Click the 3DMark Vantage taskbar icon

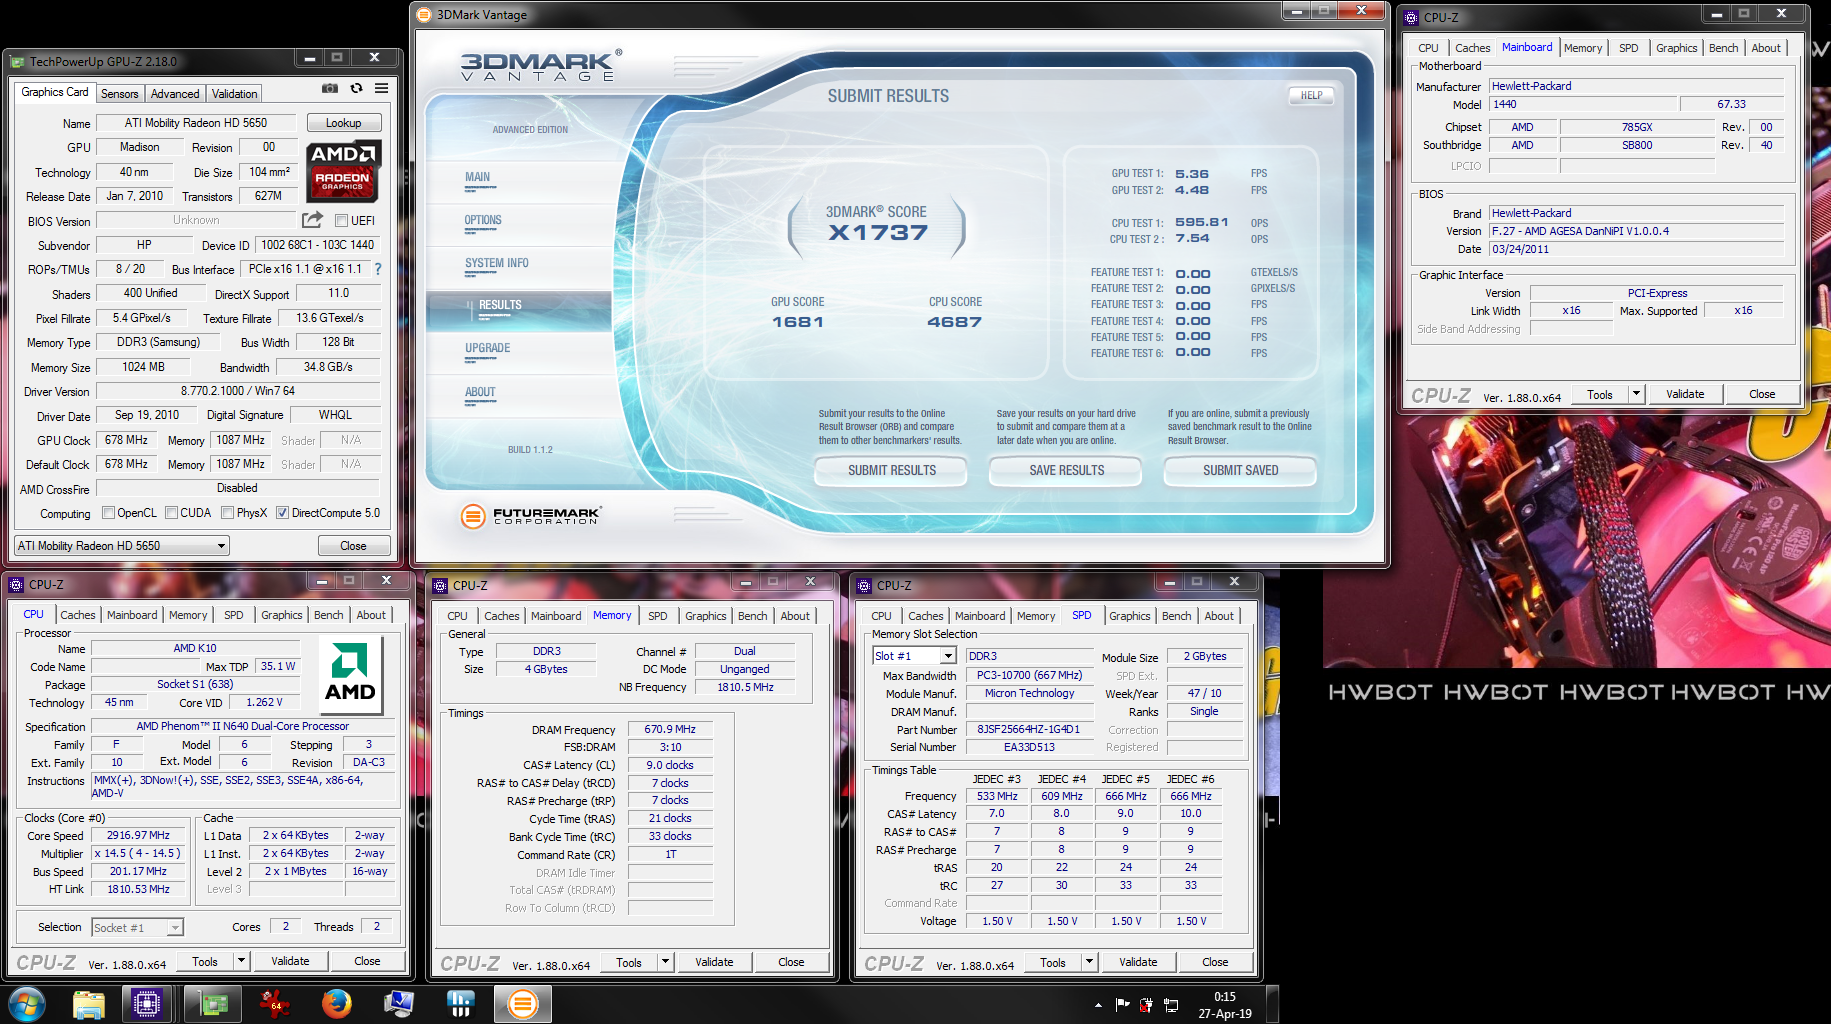point(523,1004)
